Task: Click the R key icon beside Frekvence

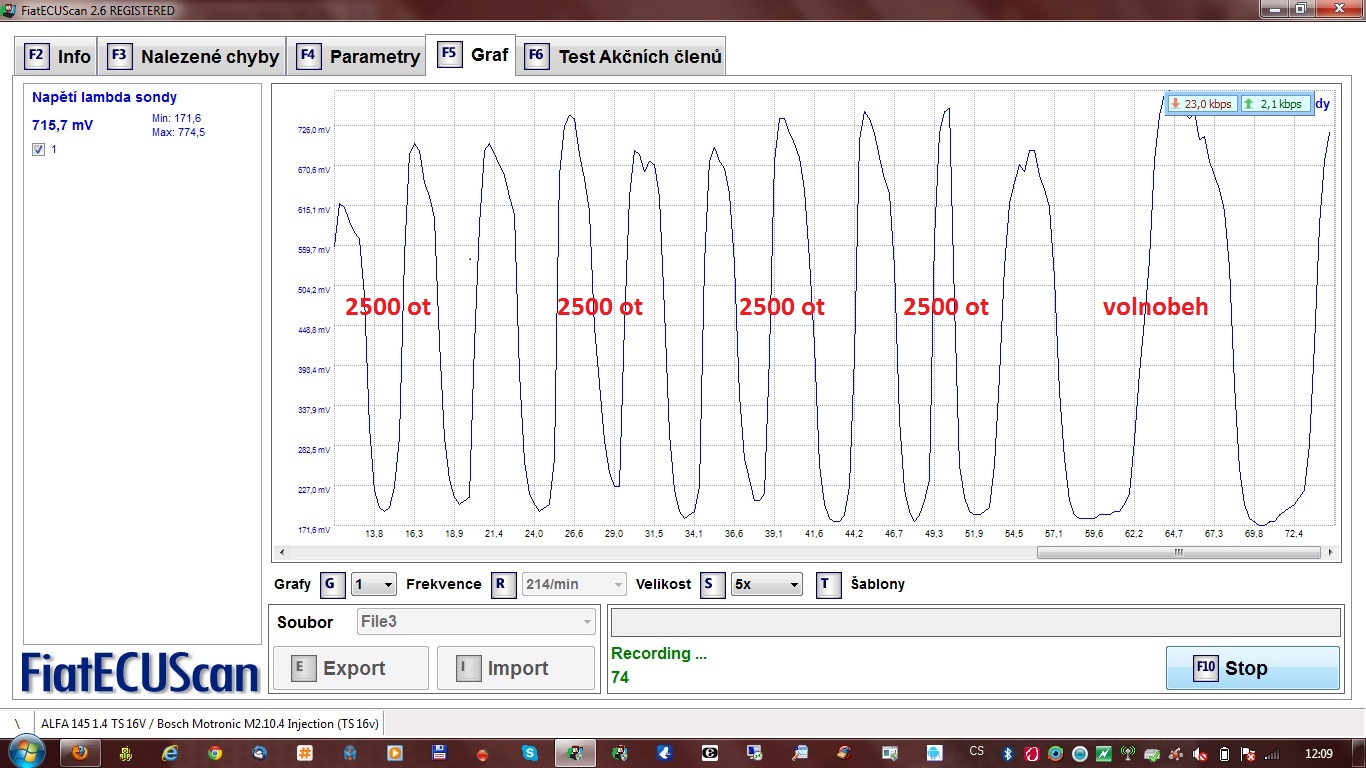Action: 504,585
